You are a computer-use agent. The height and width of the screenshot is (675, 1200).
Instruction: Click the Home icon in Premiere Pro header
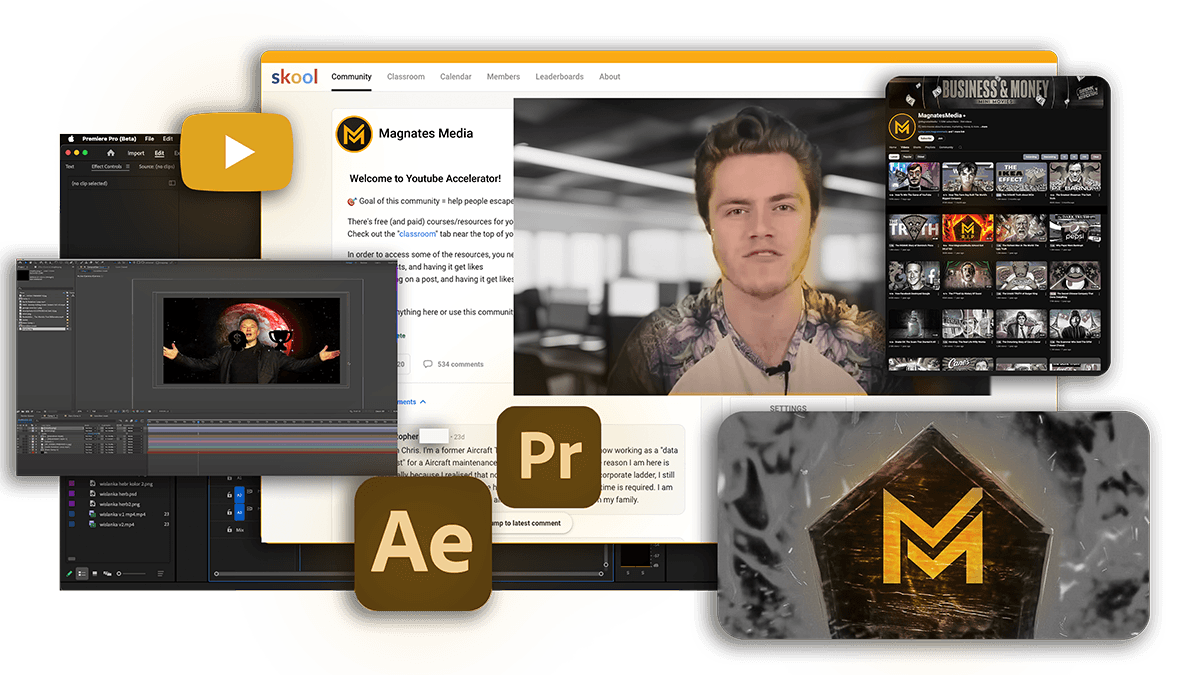tap(111, 153)
